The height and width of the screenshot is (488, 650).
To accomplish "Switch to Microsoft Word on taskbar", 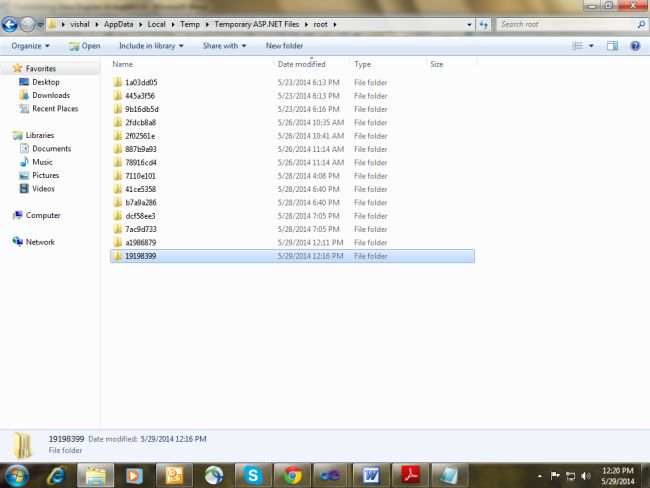I will (371, 475).
